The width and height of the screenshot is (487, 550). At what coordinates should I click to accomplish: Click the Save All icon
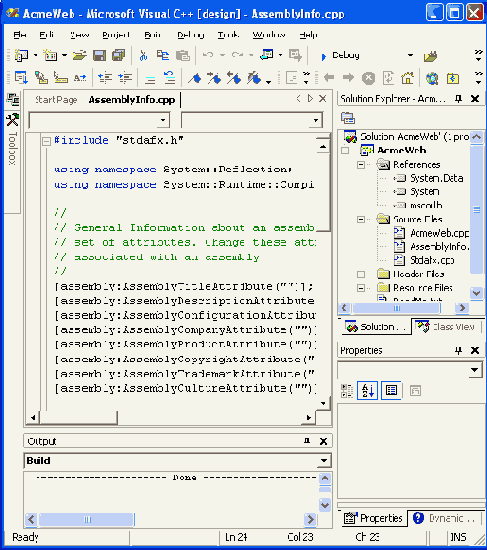[119, 55]
